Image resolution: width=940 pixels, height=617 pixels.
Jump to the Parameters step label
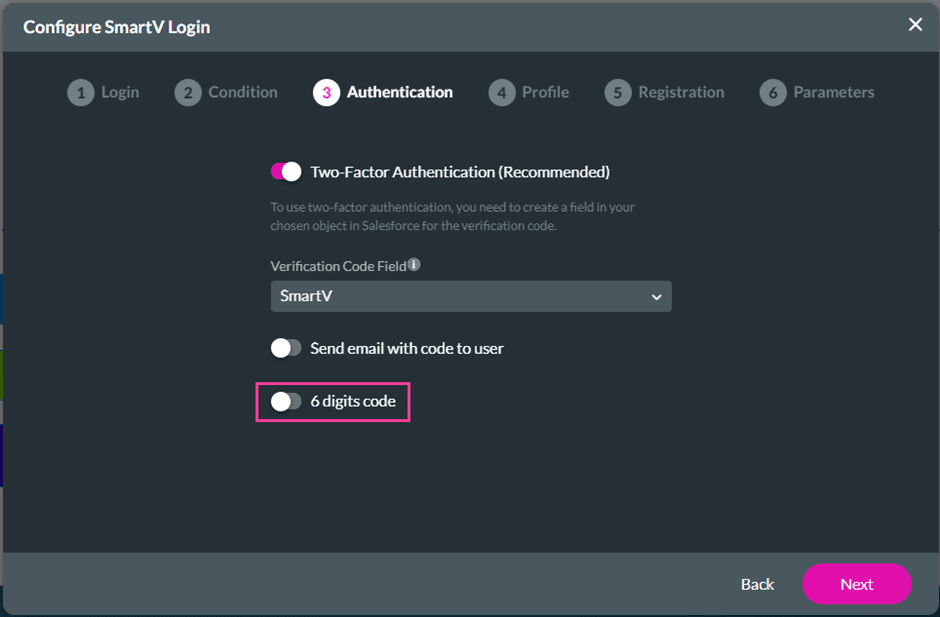[x=833, y=92]
